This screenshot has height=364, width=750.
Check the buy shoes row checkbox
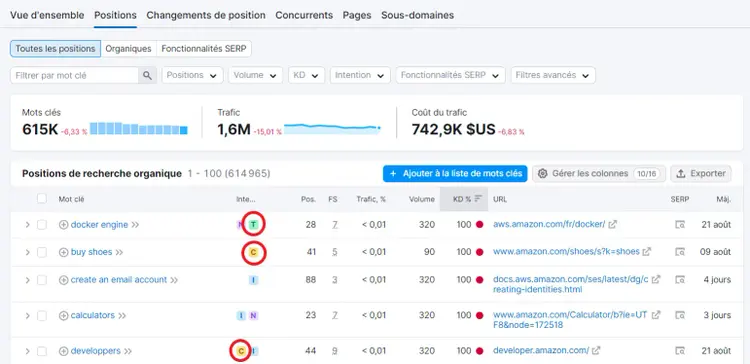[42, 252]
